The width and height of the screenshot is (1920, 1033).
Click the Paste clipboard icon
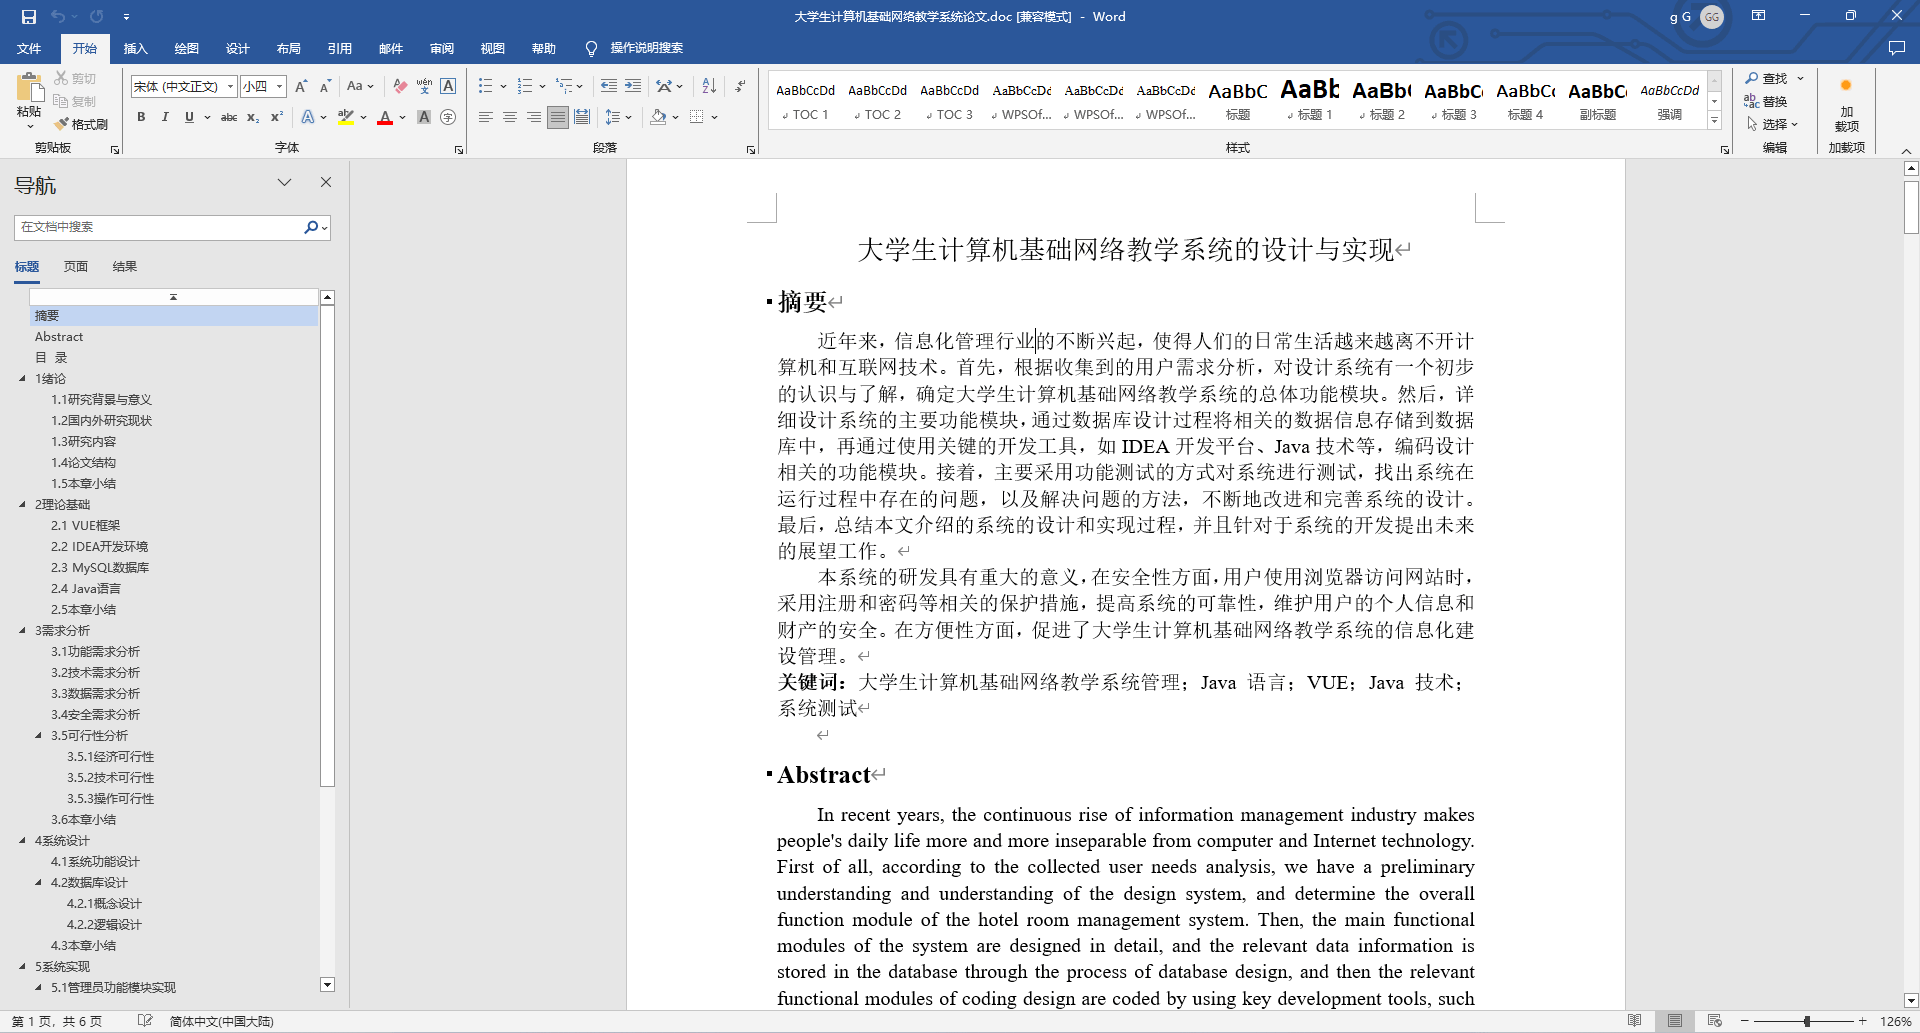29,87
